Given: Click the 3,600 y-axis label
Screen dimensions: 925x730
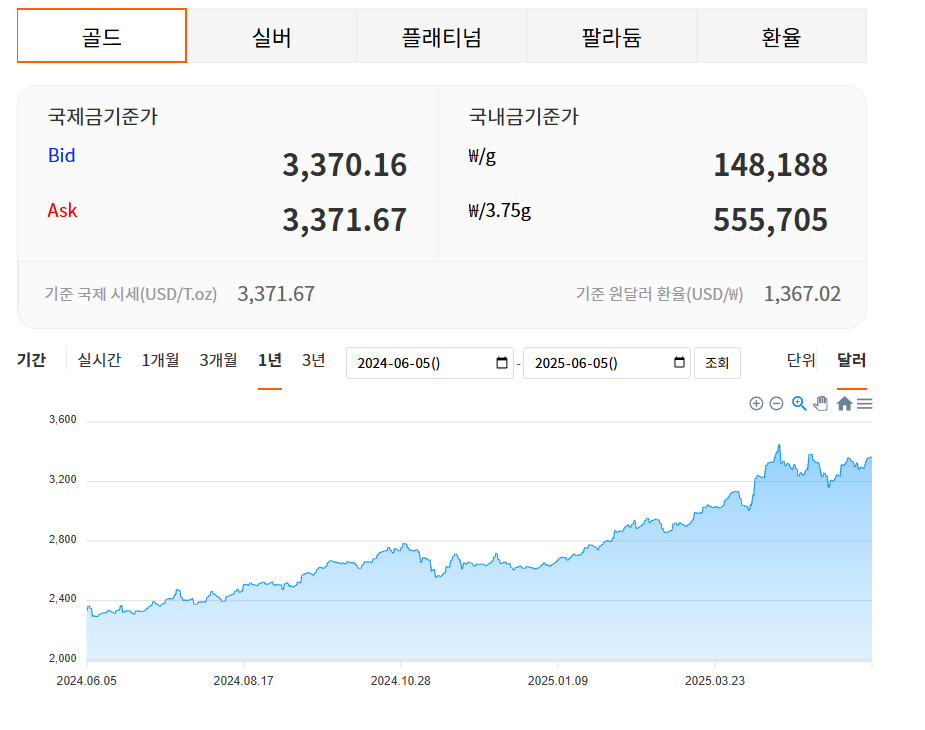Looking at the screenshot, I should [x=63, y=420].
